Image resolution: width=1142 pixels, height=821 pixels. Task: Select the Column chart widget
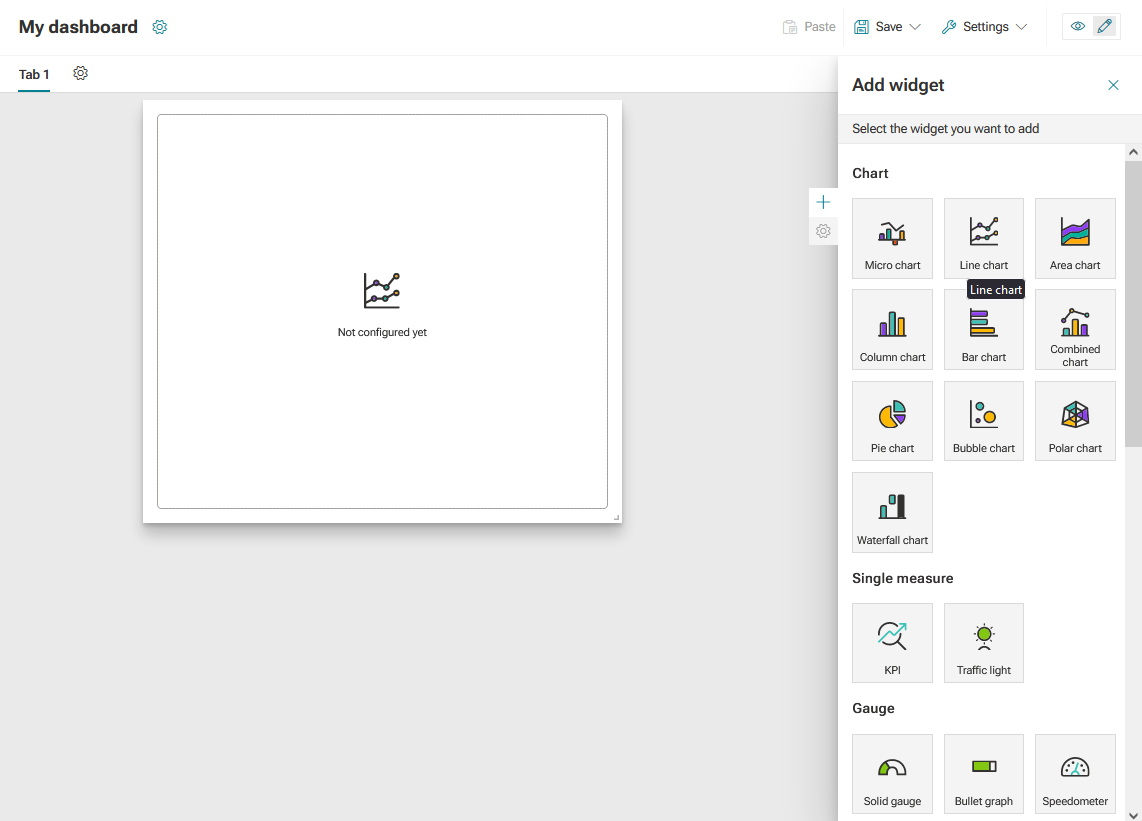click(x=892, y=329)
